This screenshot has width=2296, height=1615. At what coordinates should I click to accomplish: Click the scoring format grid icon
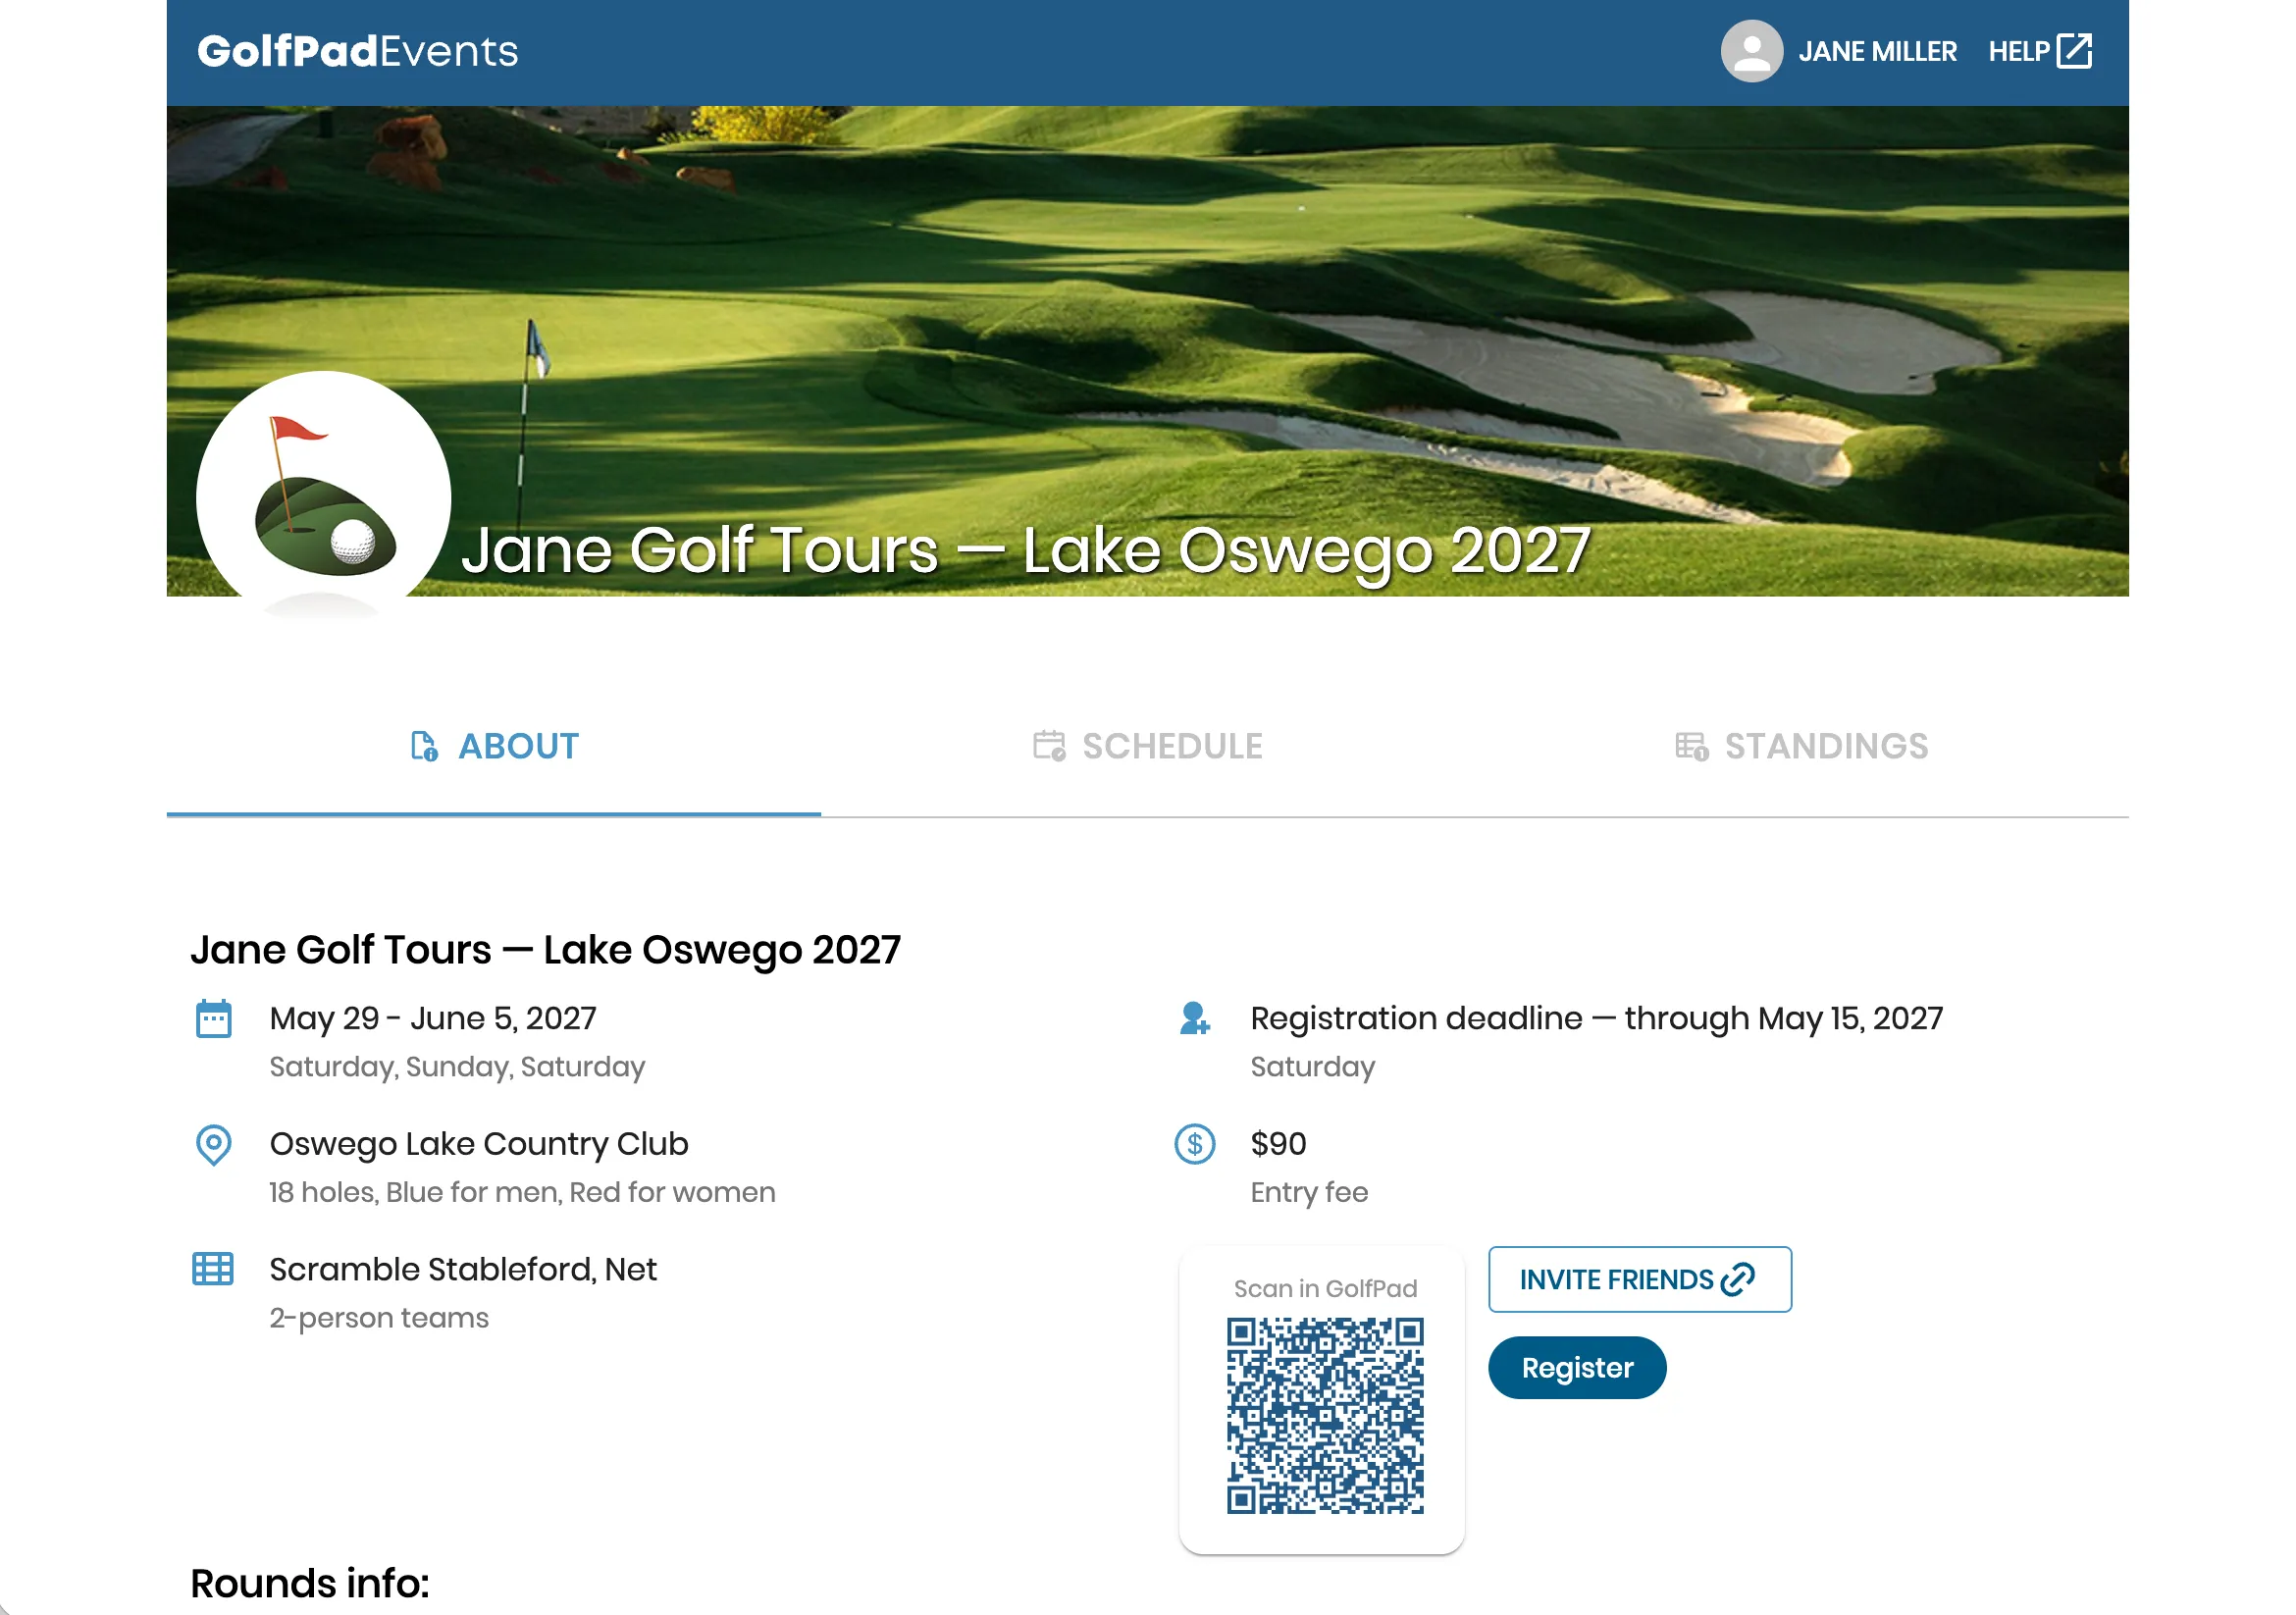point(213,1269)
